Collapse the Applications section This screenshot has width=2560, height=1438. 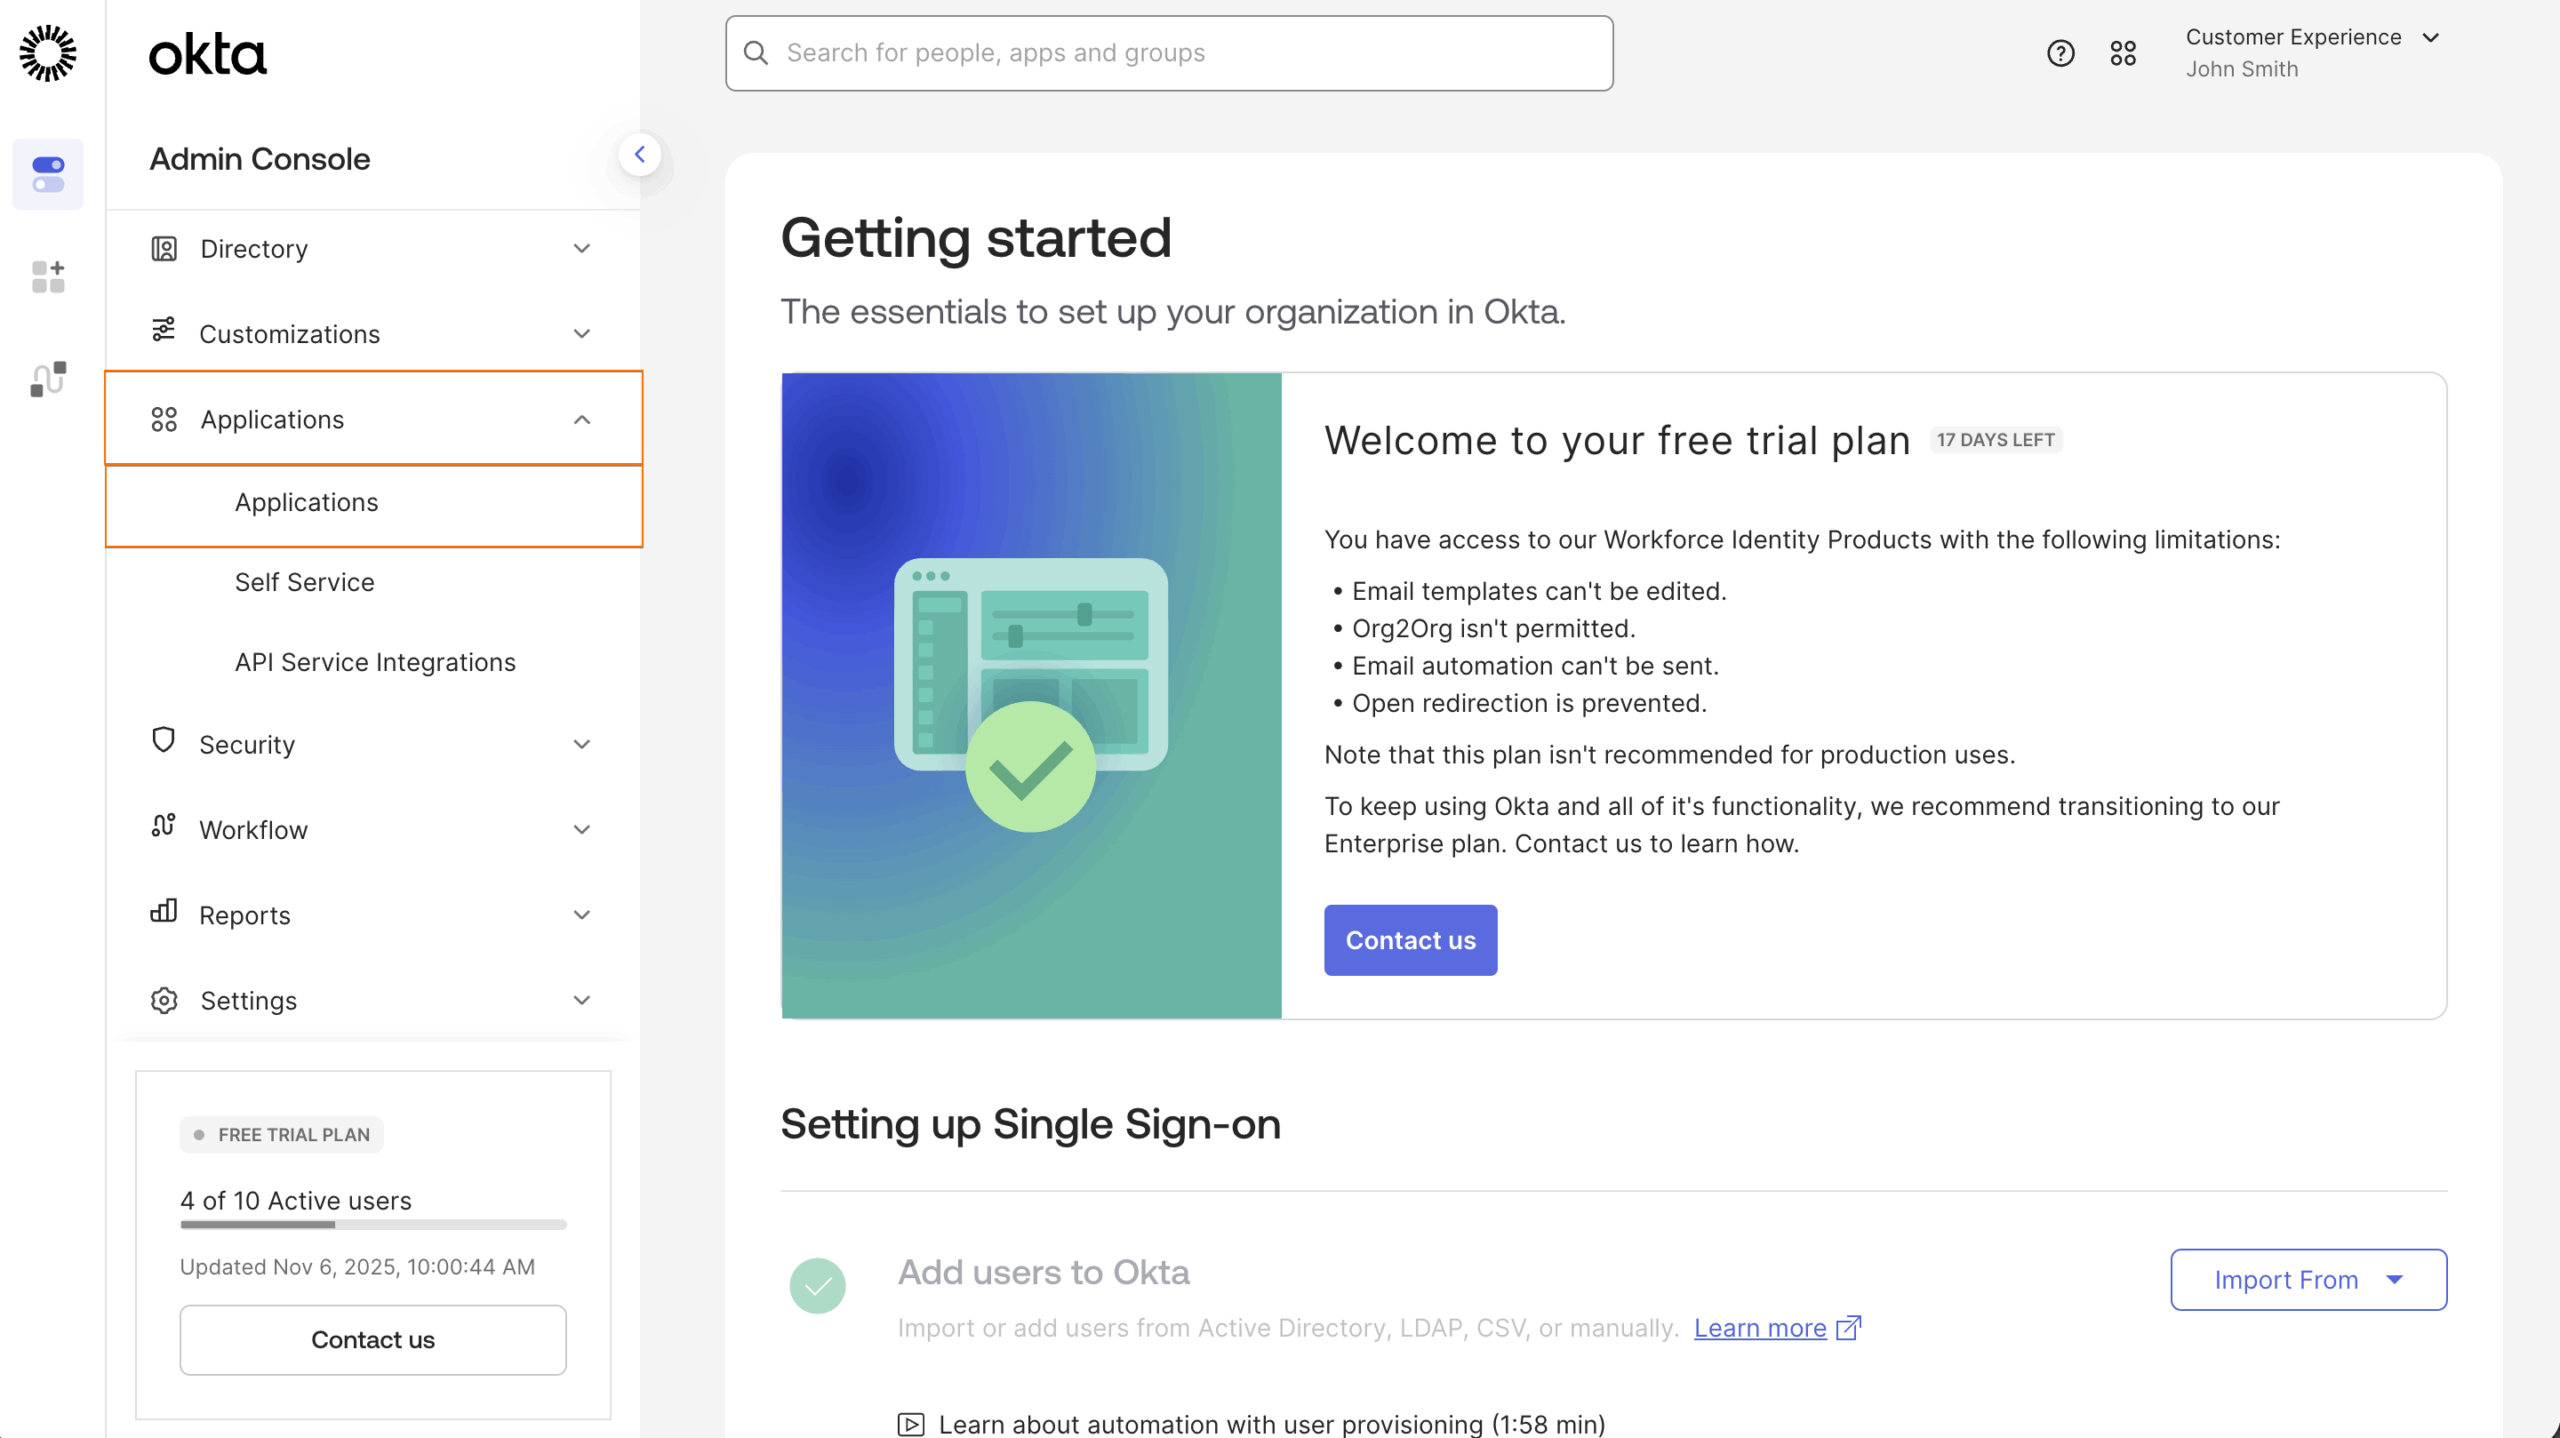(583, 419)
